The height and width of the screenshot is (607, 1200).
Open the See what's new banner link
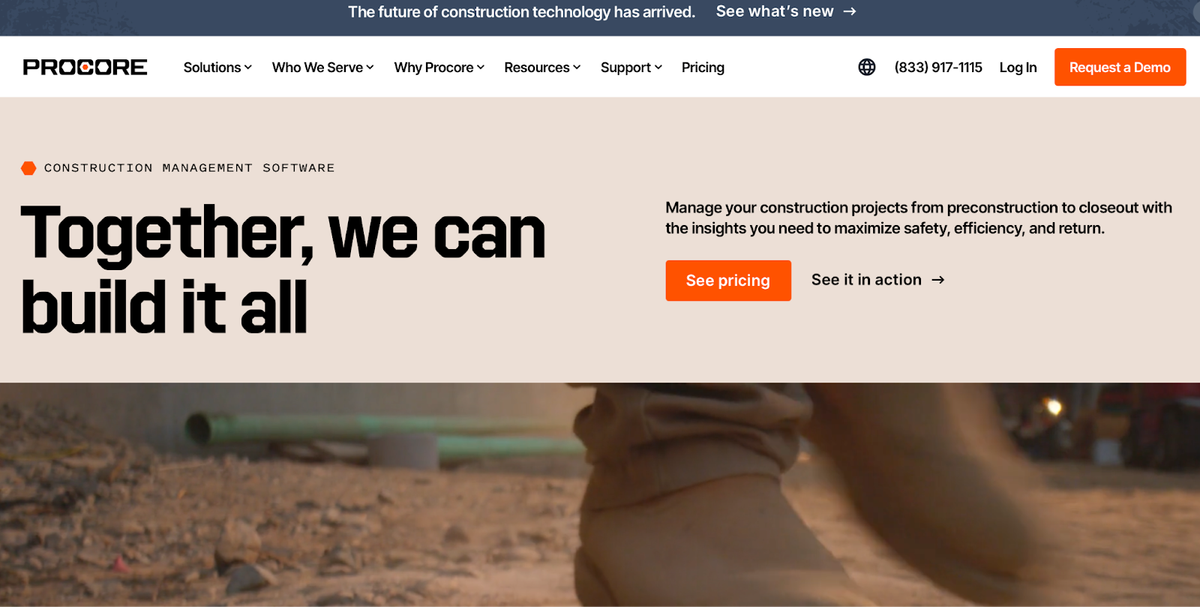pos(786,11)
